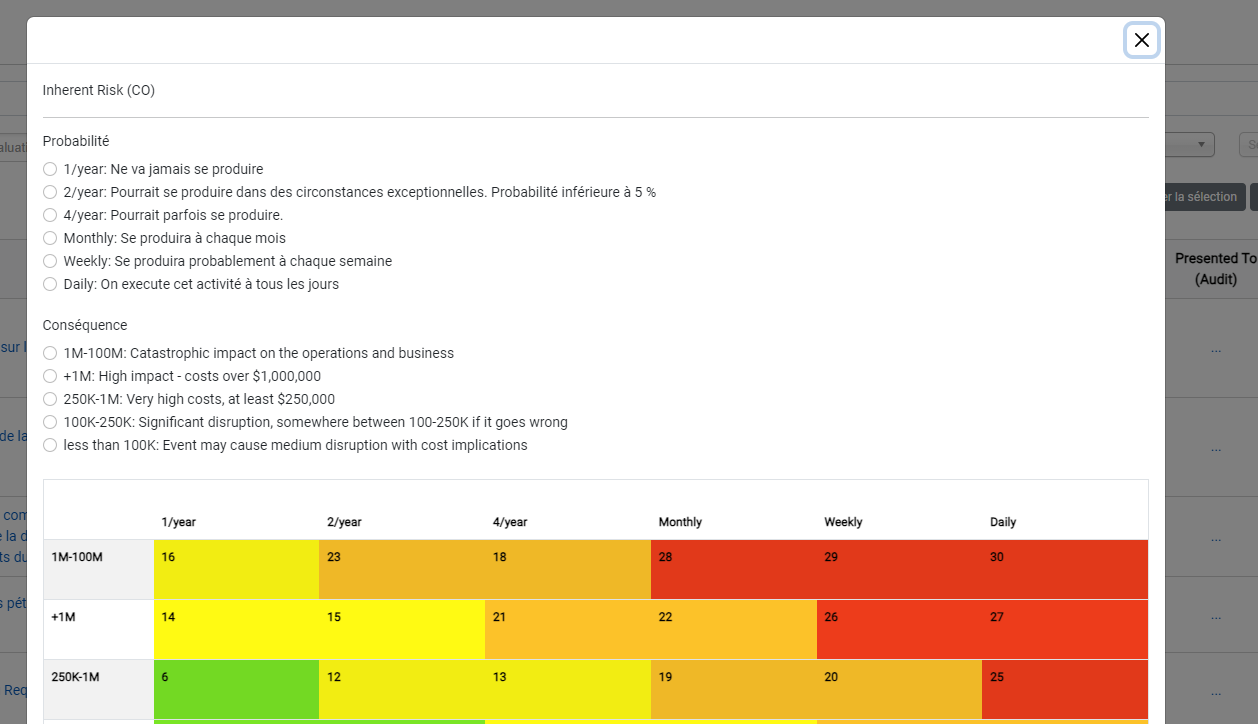Click red matrix cell 29 under Weekly
The width and height of the screenshot is (1258, 724).
click(x=899, y=569)
